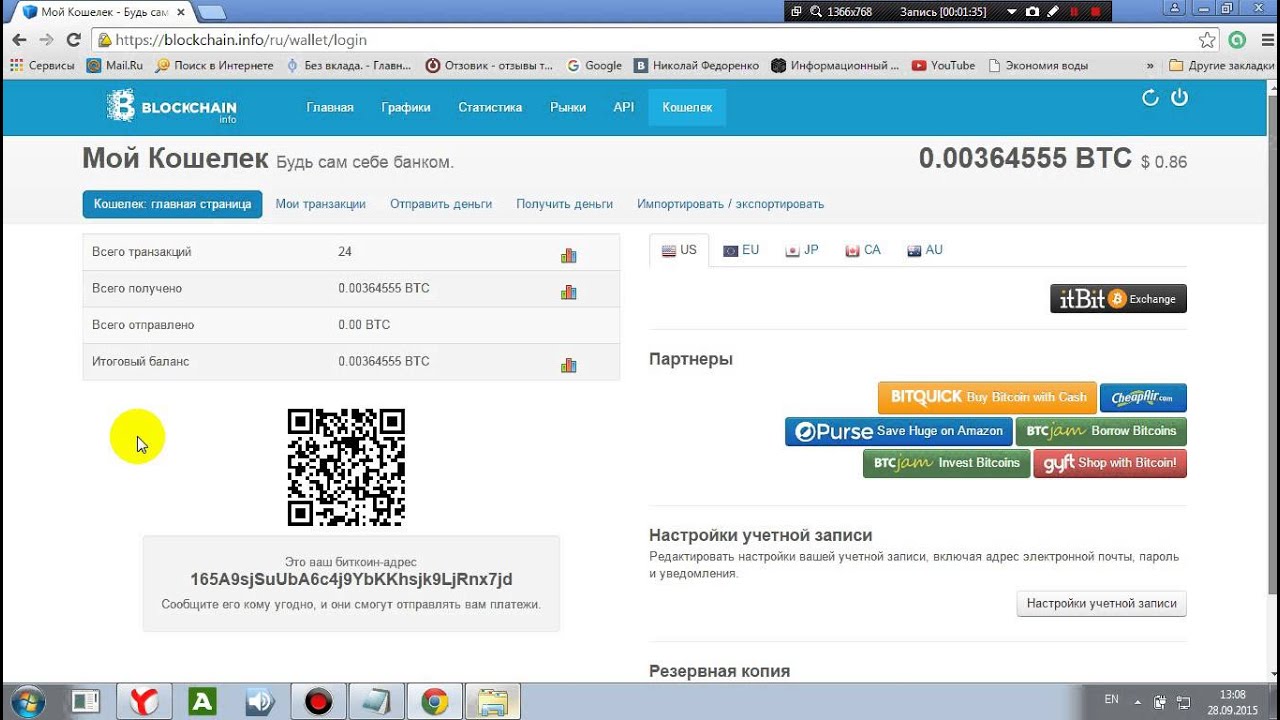Open YouTube bookmark

(x=943, y=65)
